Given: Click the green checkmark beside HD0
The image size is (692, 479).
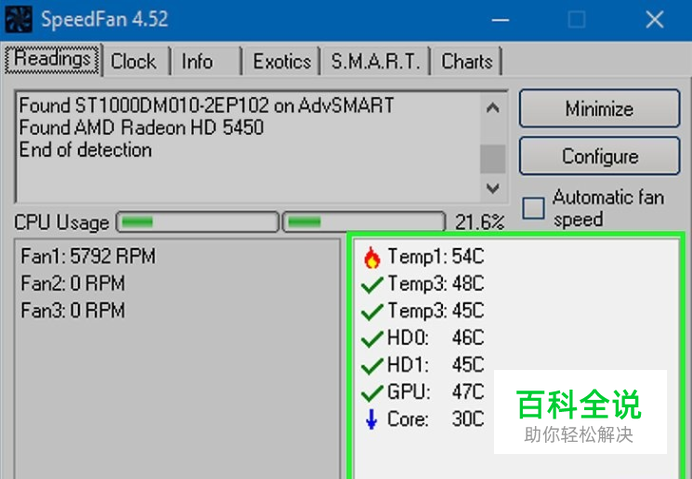Looking at the screenshot, I should click(372, 339).
